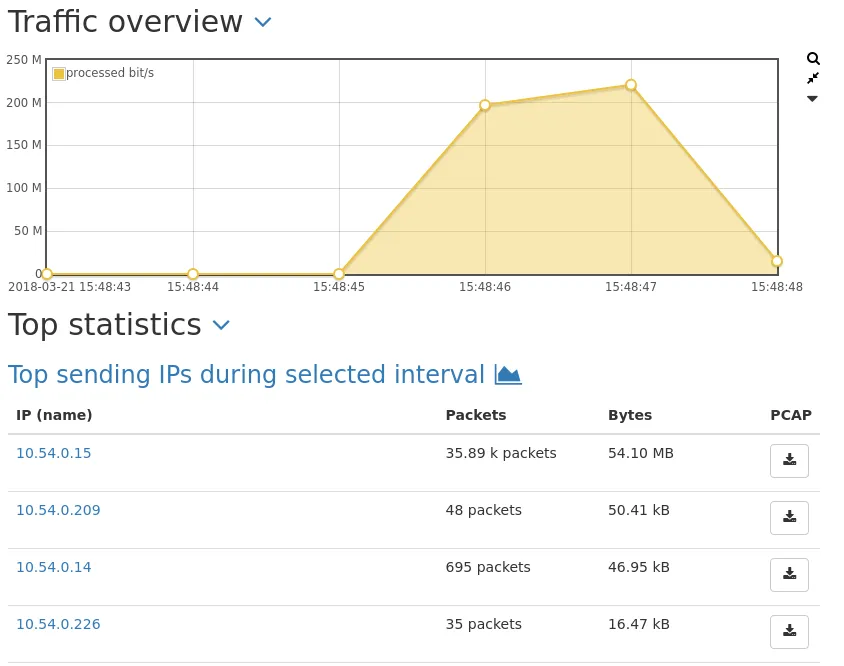Viewport: 844px width, 666px height.
Task: Open IP 10.54.0.209 link
Action: (x=58, y=510)
